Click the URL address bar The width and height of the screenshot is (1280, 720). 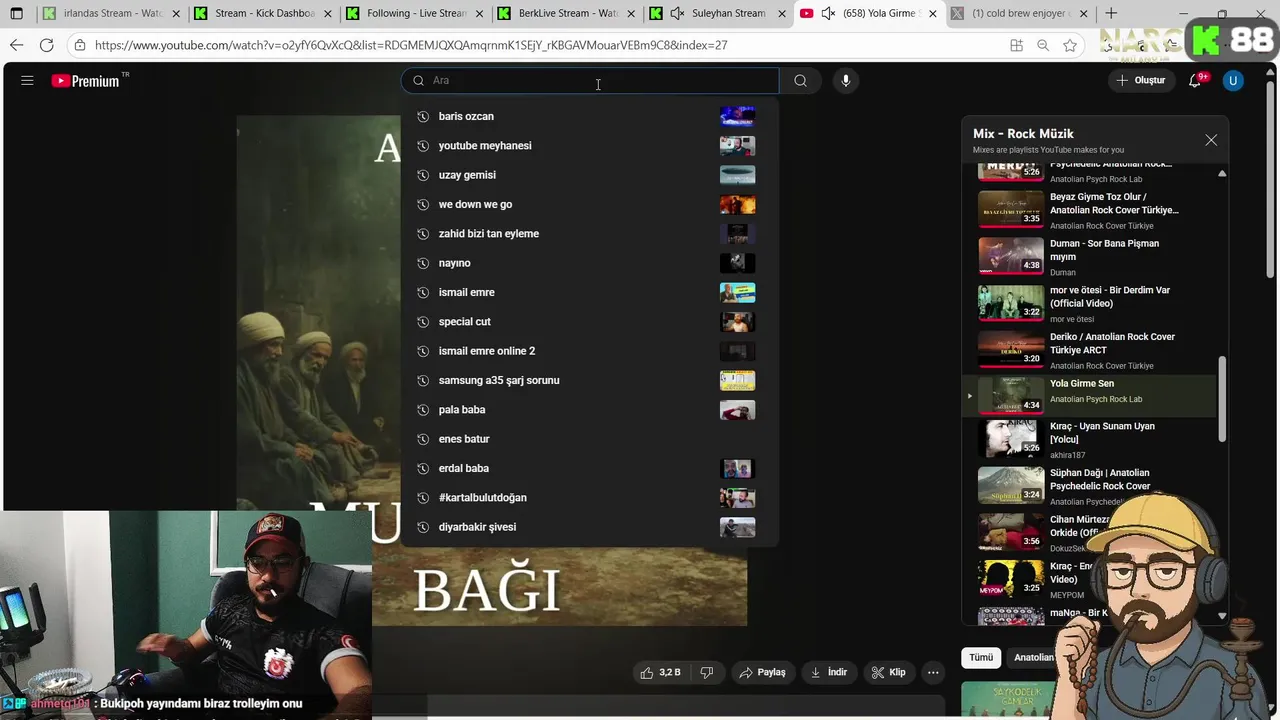point(540,45)
